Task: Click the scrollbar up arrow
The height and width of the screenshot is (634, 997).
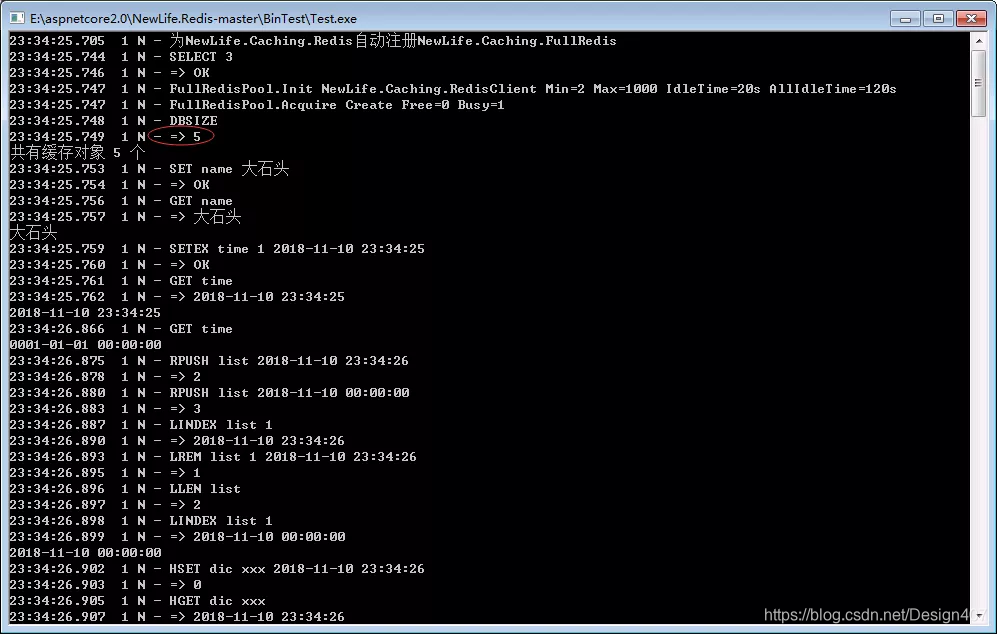Action: (979, 41)
